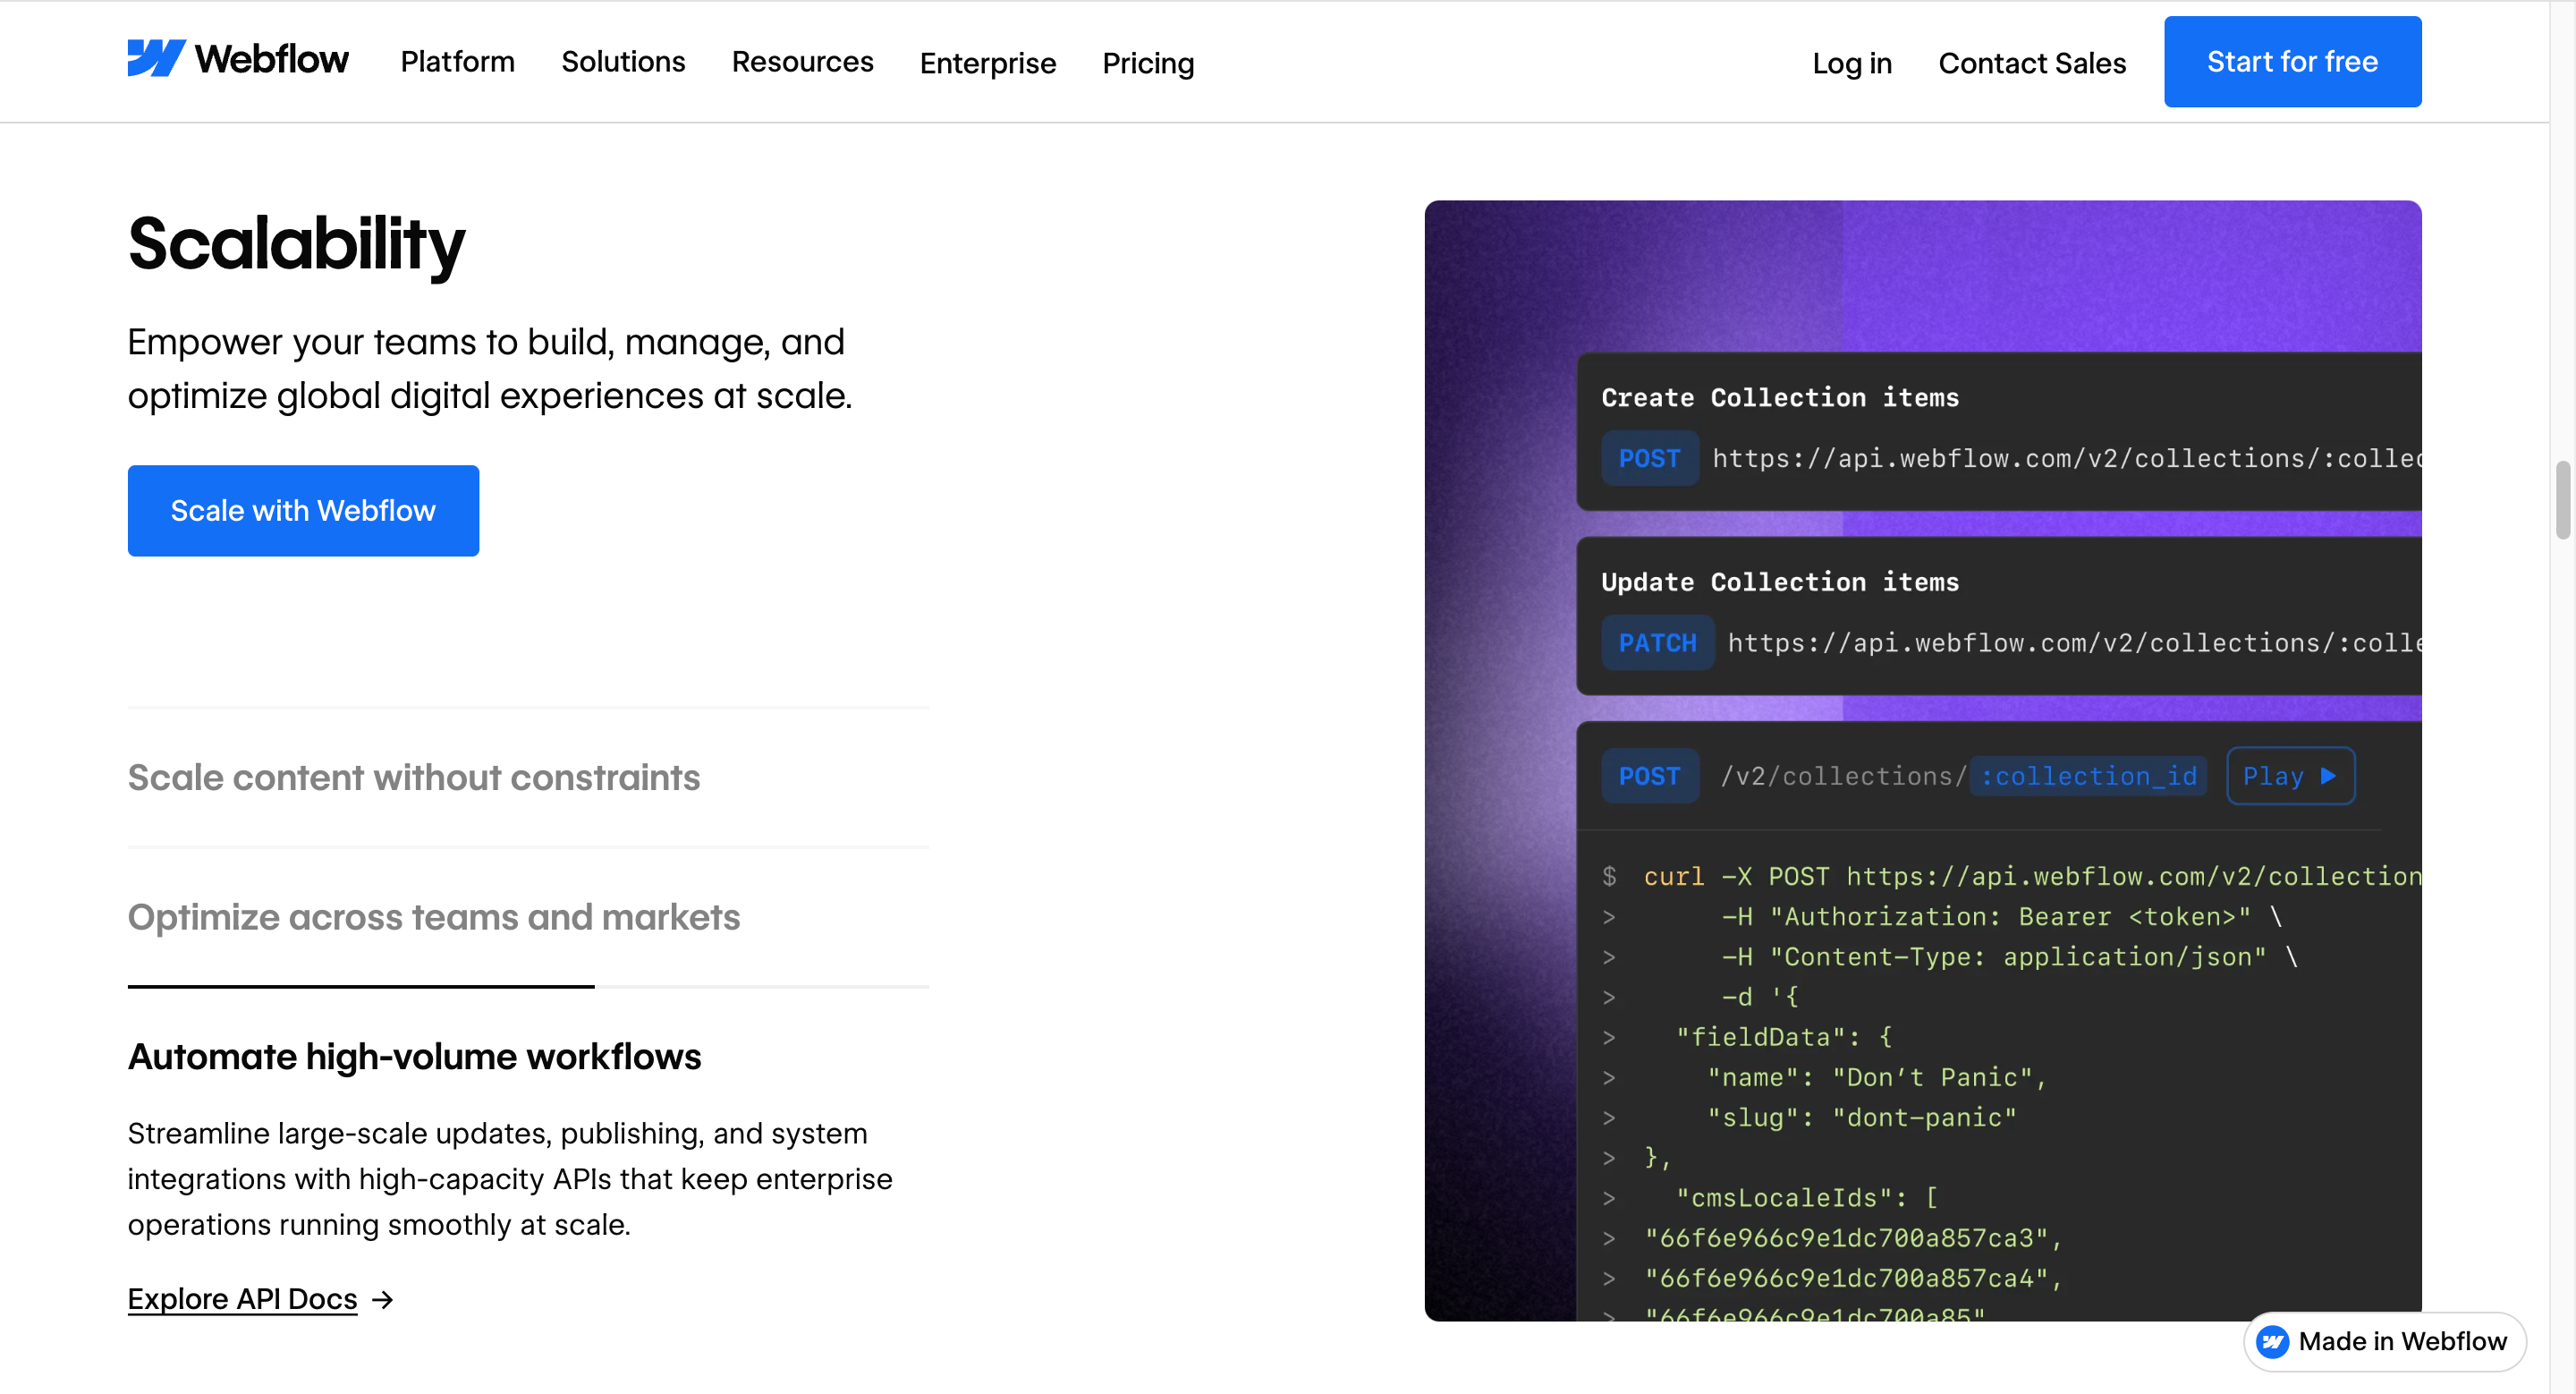The image size is (2576, 1394).
Task: Click the "name": "Don't Panic" line
Action: click(x=1877, y=1077)
